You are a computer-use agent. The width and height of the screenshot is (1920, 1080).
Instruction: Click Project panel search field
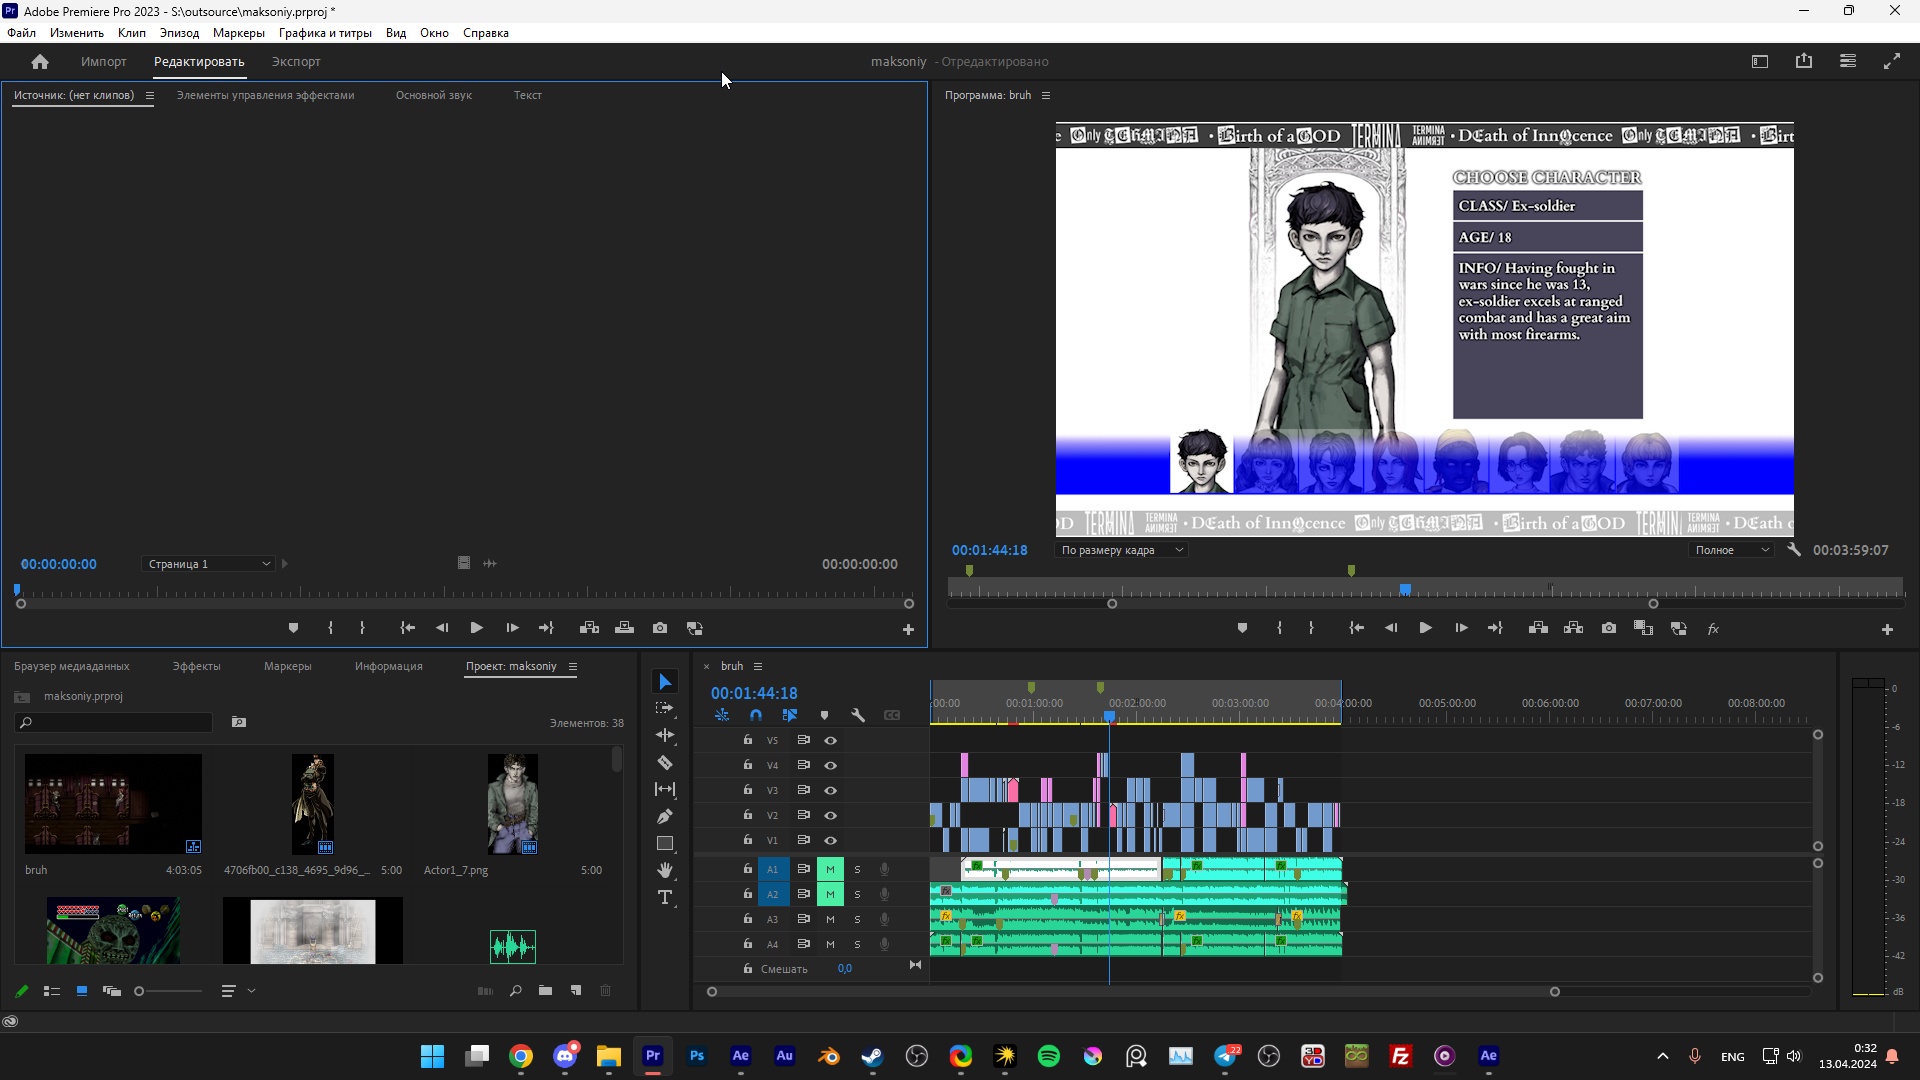click(x=113, y=723)
